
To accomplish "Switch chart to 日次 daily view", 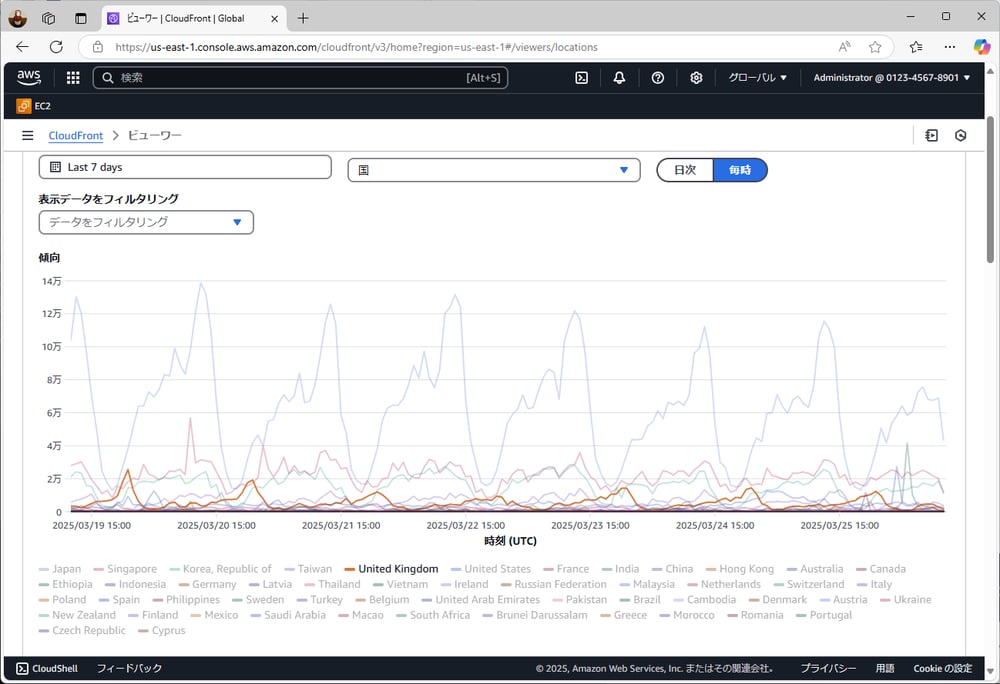I will point(685,170).
